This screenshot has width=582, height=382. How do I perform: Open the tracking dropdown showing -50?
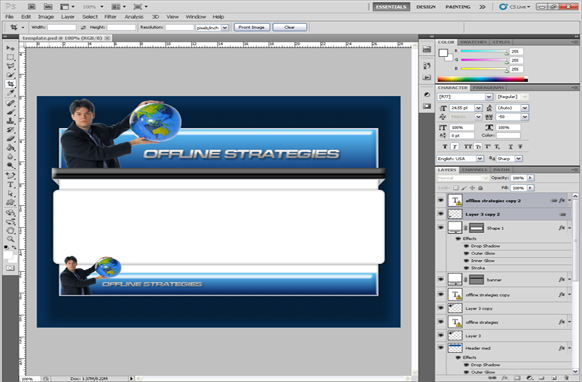(524, 117)
